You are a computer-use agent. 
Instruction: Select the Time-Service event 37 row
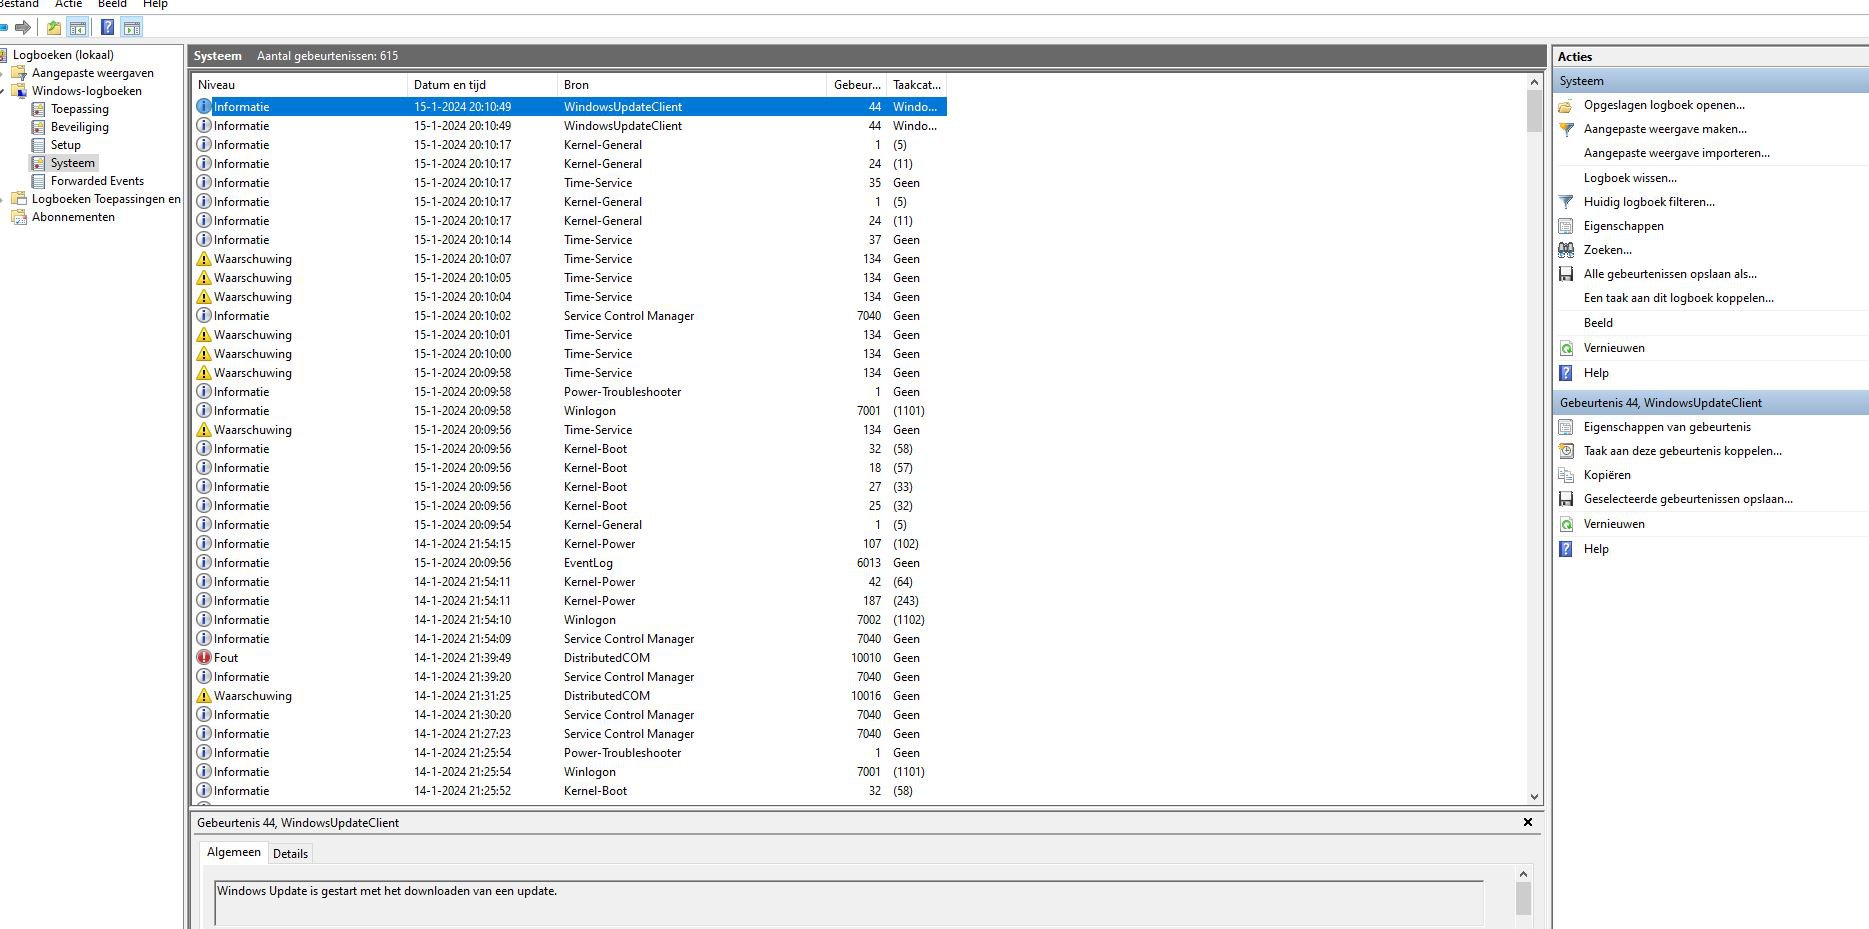570,240
